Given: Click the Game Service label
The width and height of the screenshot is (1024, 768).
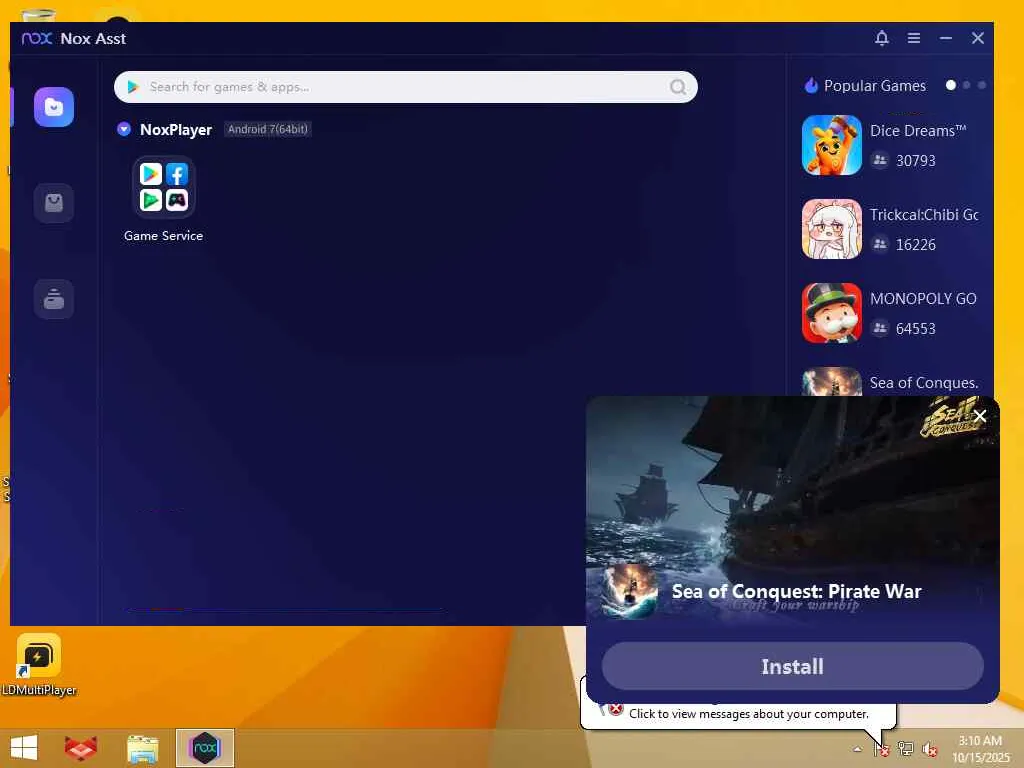Looking at the screenshot, I should click(x=163, y=236).
